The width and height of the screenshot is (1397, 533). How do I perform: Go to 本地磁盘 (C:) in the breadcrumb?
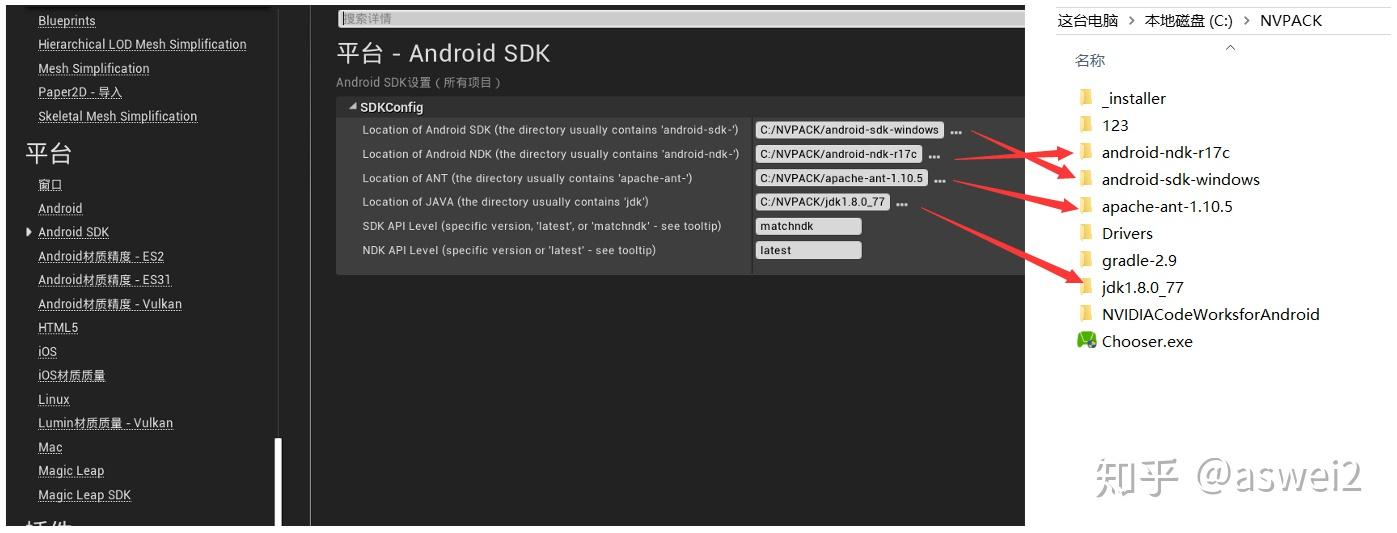point(1189,20)
